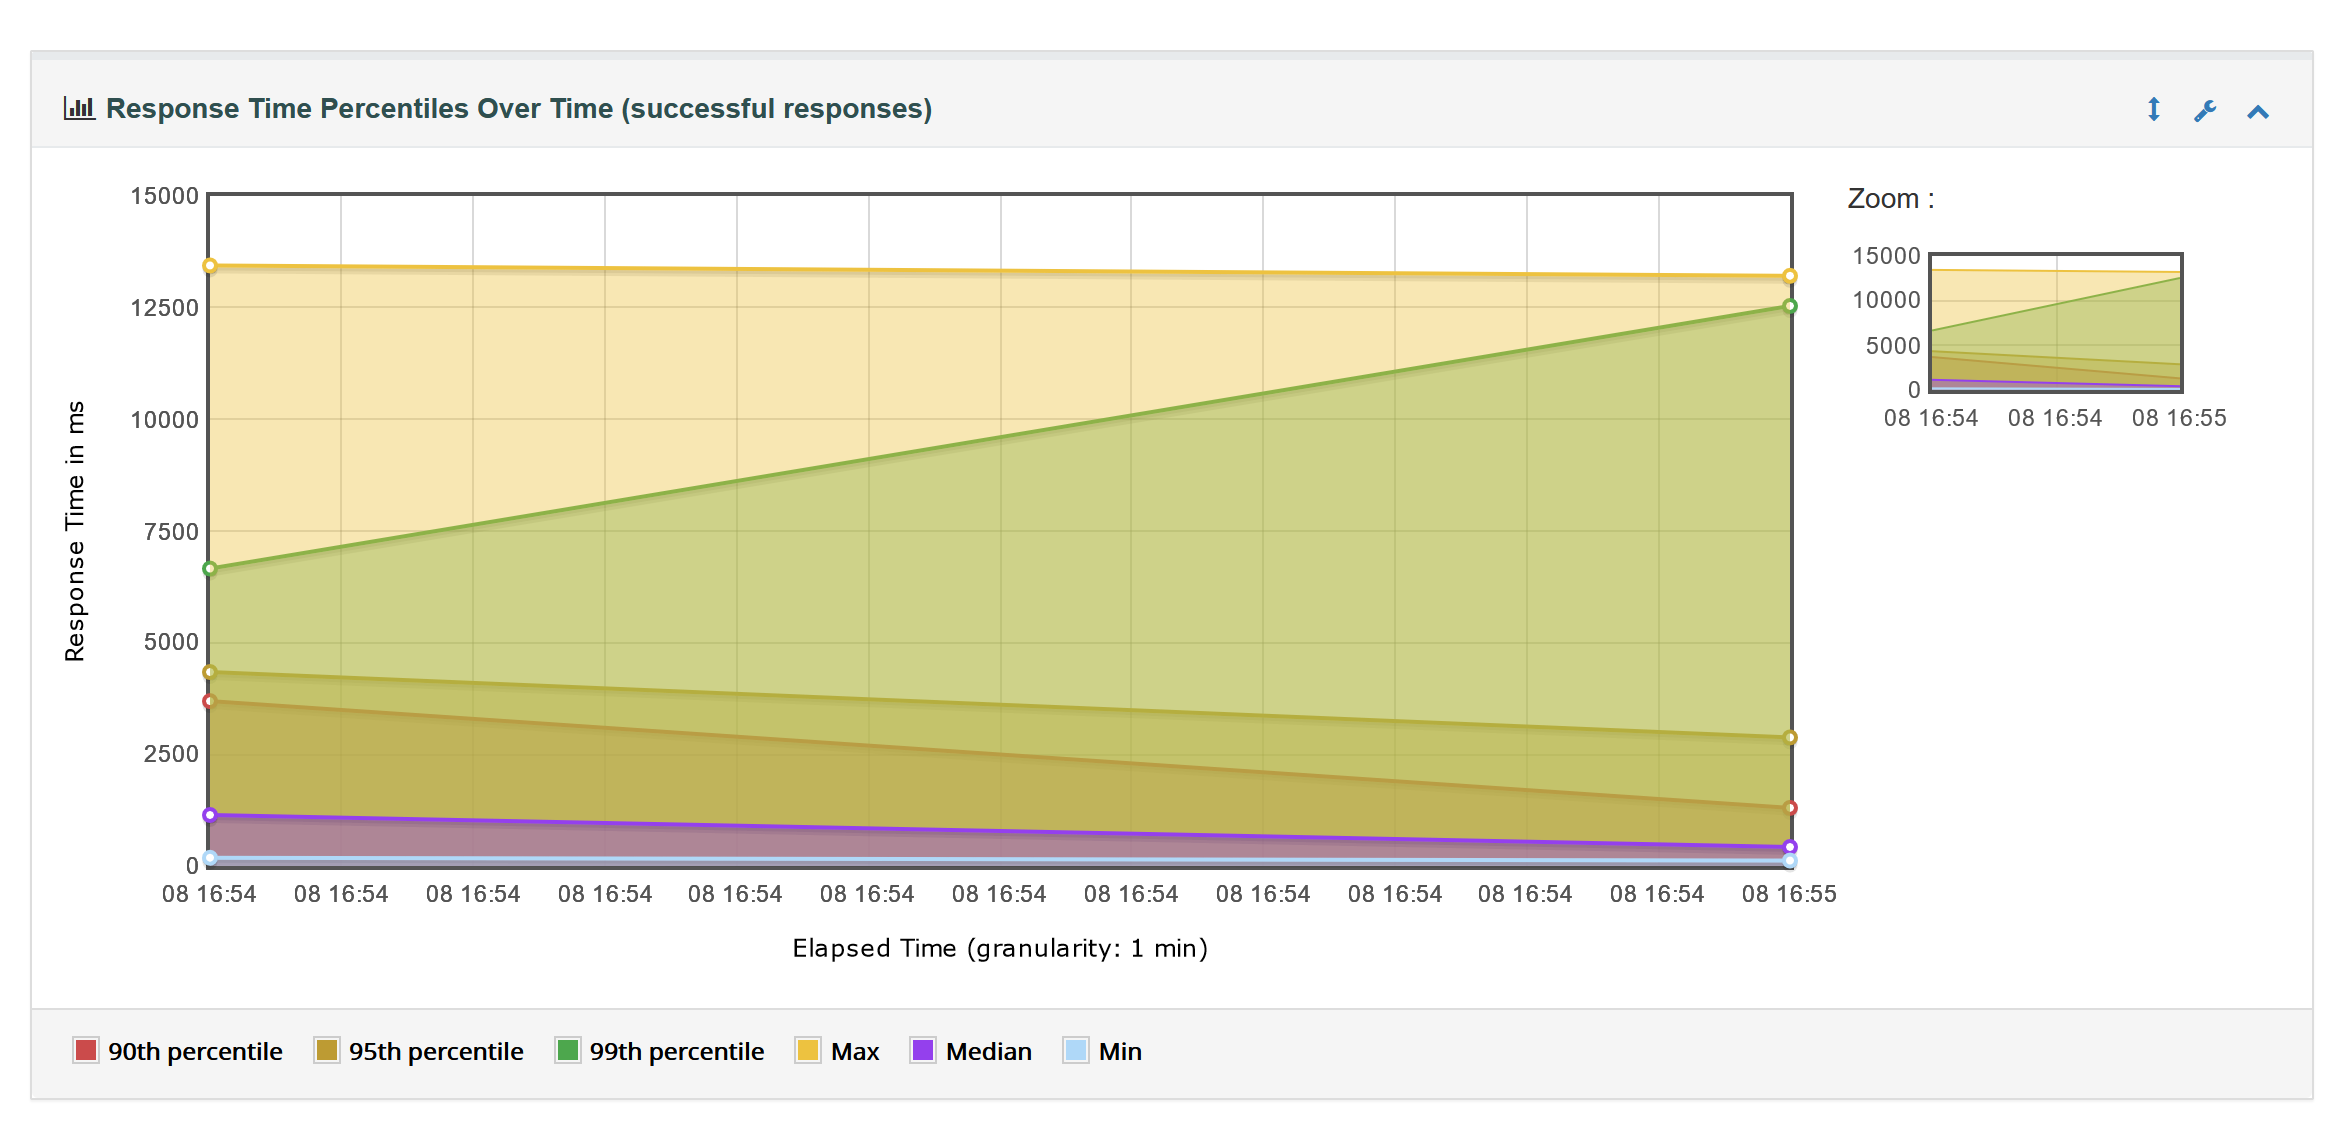Click the 99th percentile end data point
This screenshot has width=2344, height=1139.
[x=1790, y=306]
